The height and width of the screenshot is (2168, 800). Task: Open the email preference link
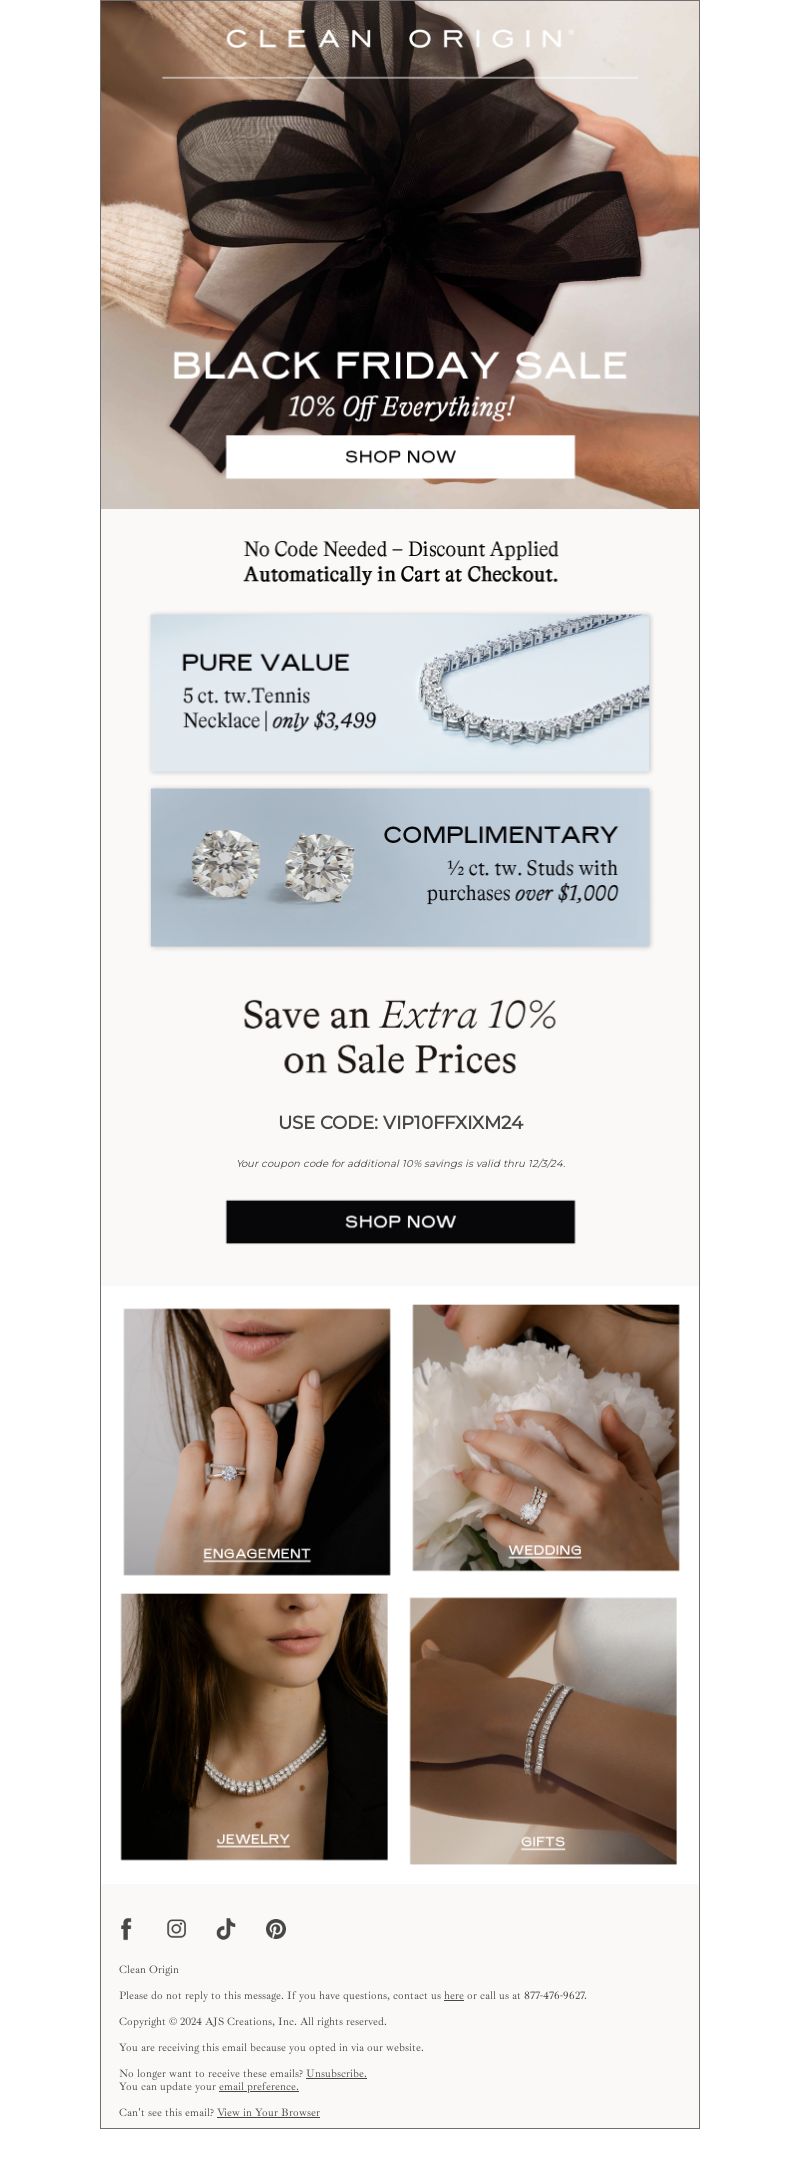(x=259, y=2086)
